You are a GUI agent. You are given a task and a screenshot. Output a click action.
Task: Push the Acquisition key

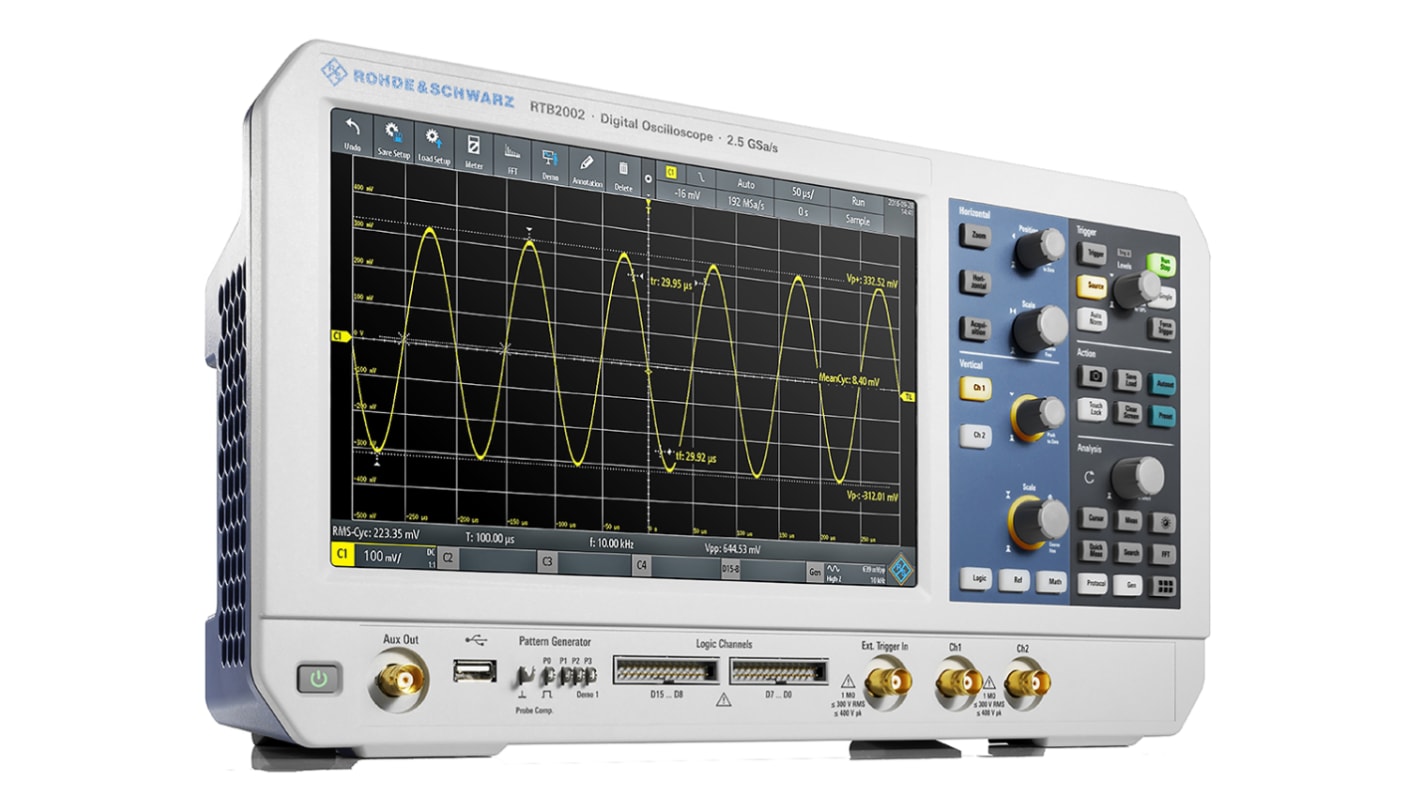pyautogui.click(x=974, y=328)
